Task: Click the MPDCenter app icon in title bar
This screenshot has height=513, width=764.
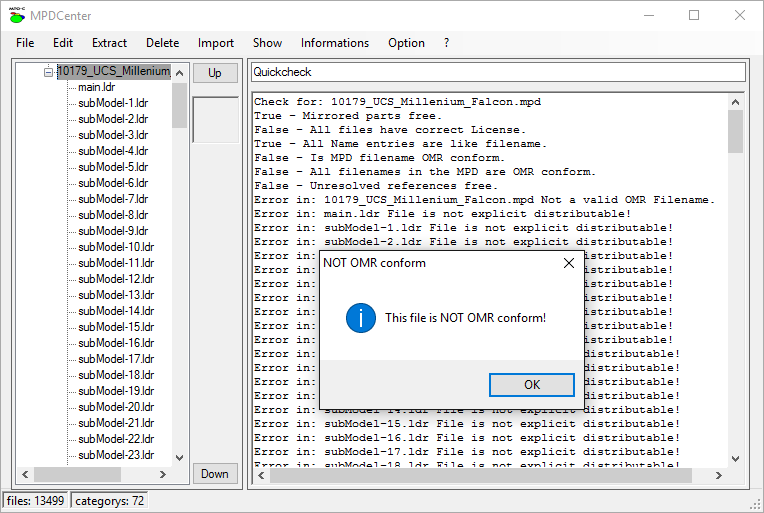Action: [x=17, y=16]
